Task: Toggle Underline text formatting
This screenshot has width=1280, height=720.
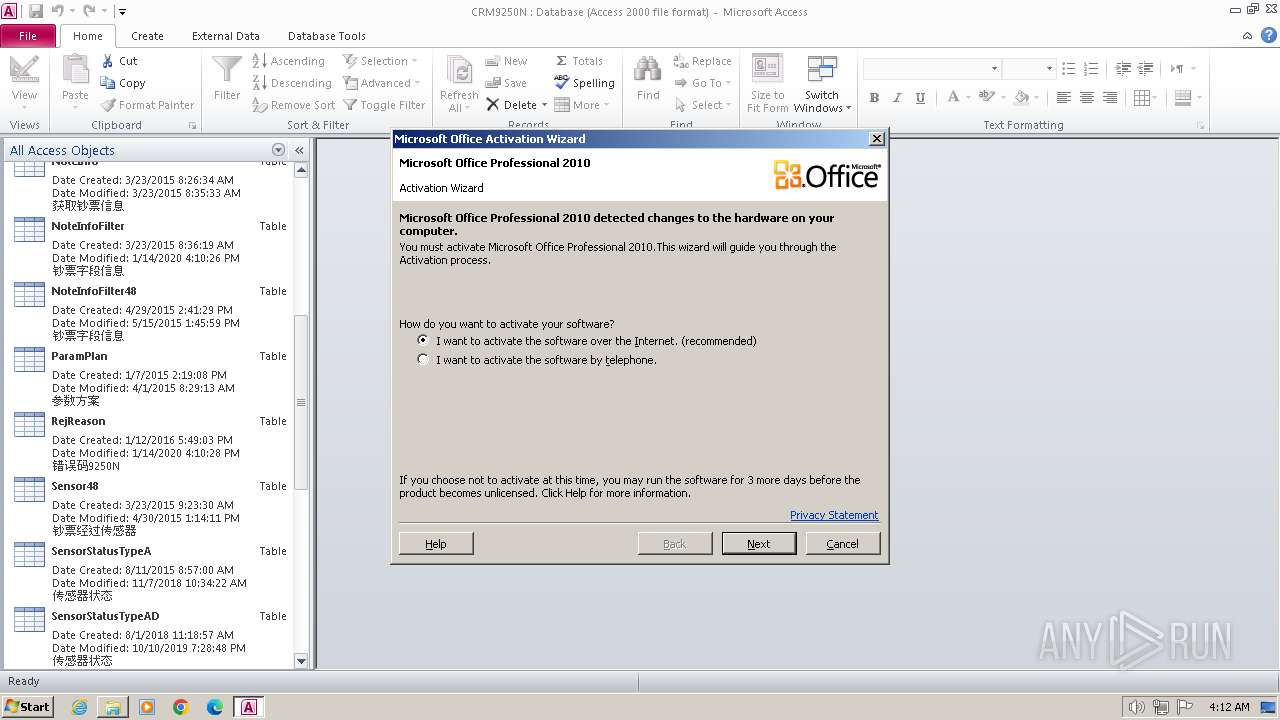Action: coord(920,98)
